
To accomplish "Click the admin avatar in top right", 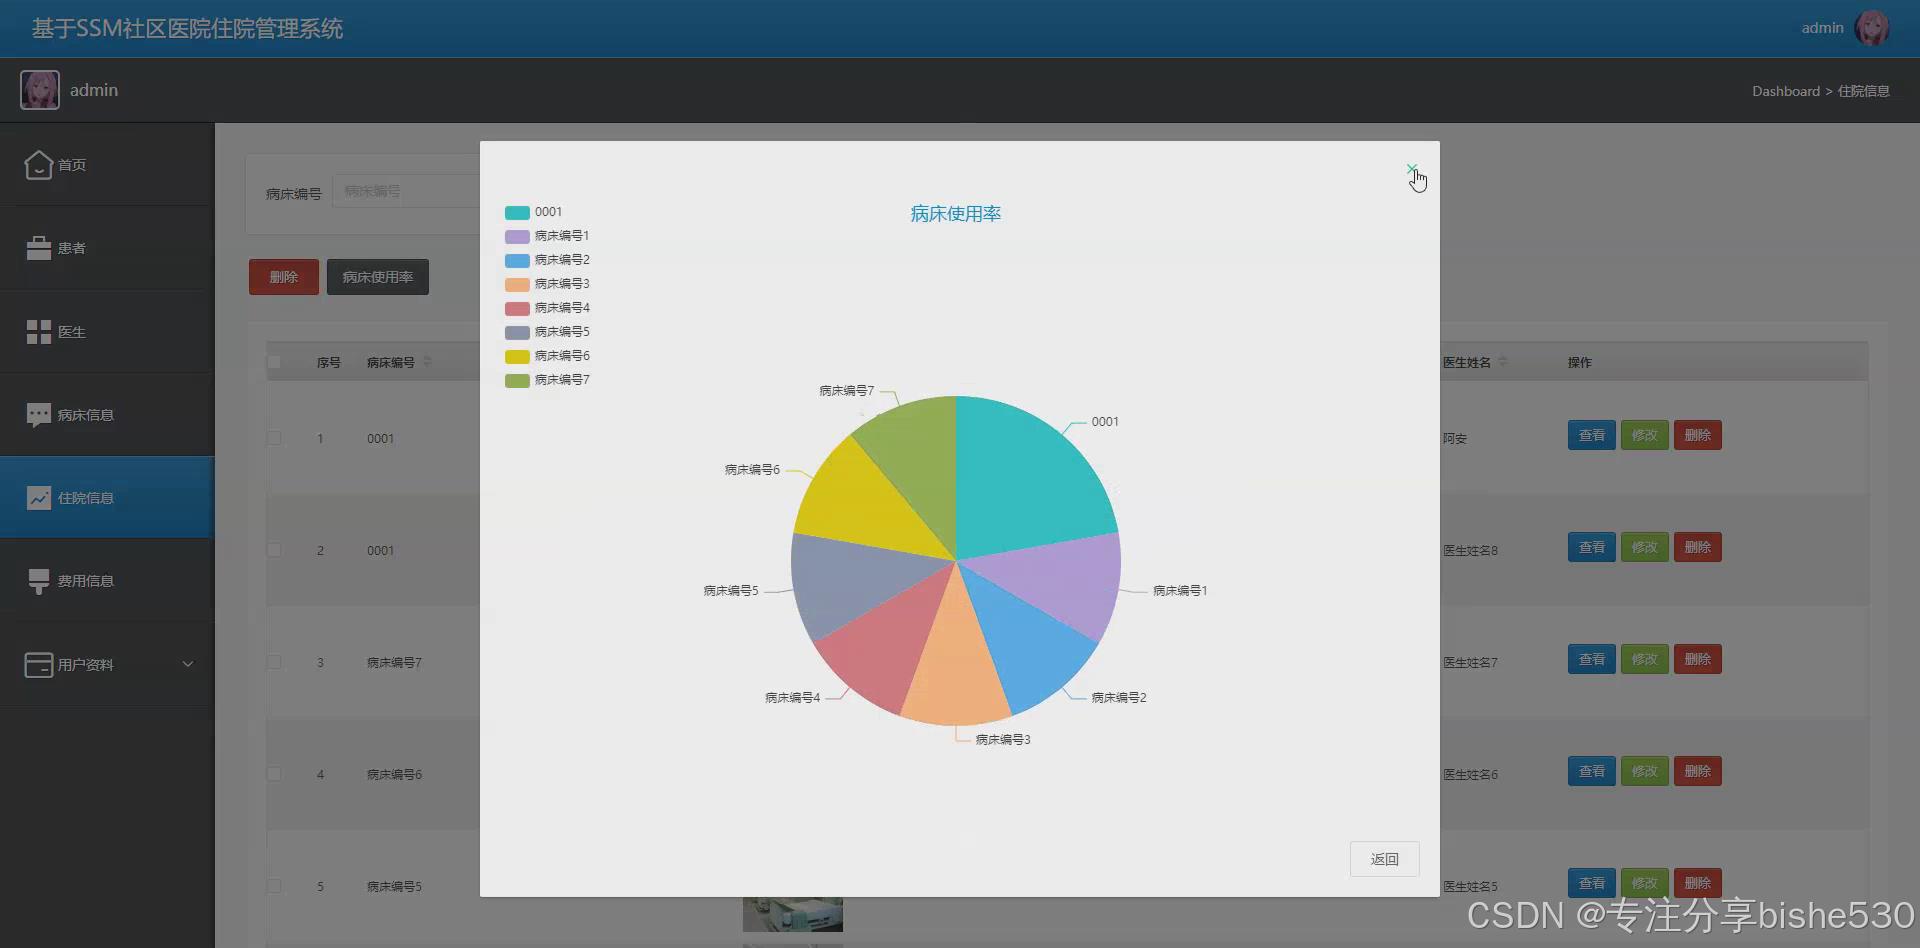I will 1872,28.
